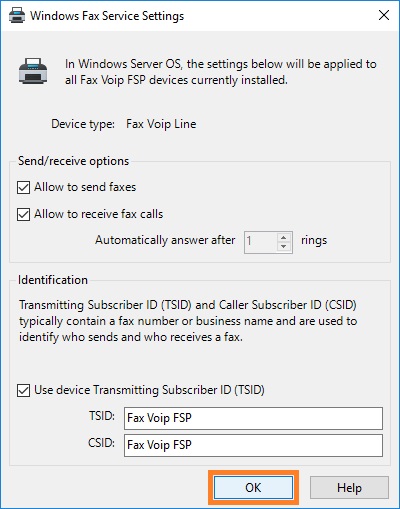
Task: Click the Fax Voip Line device type text
Action: click(x=161, y=124)
